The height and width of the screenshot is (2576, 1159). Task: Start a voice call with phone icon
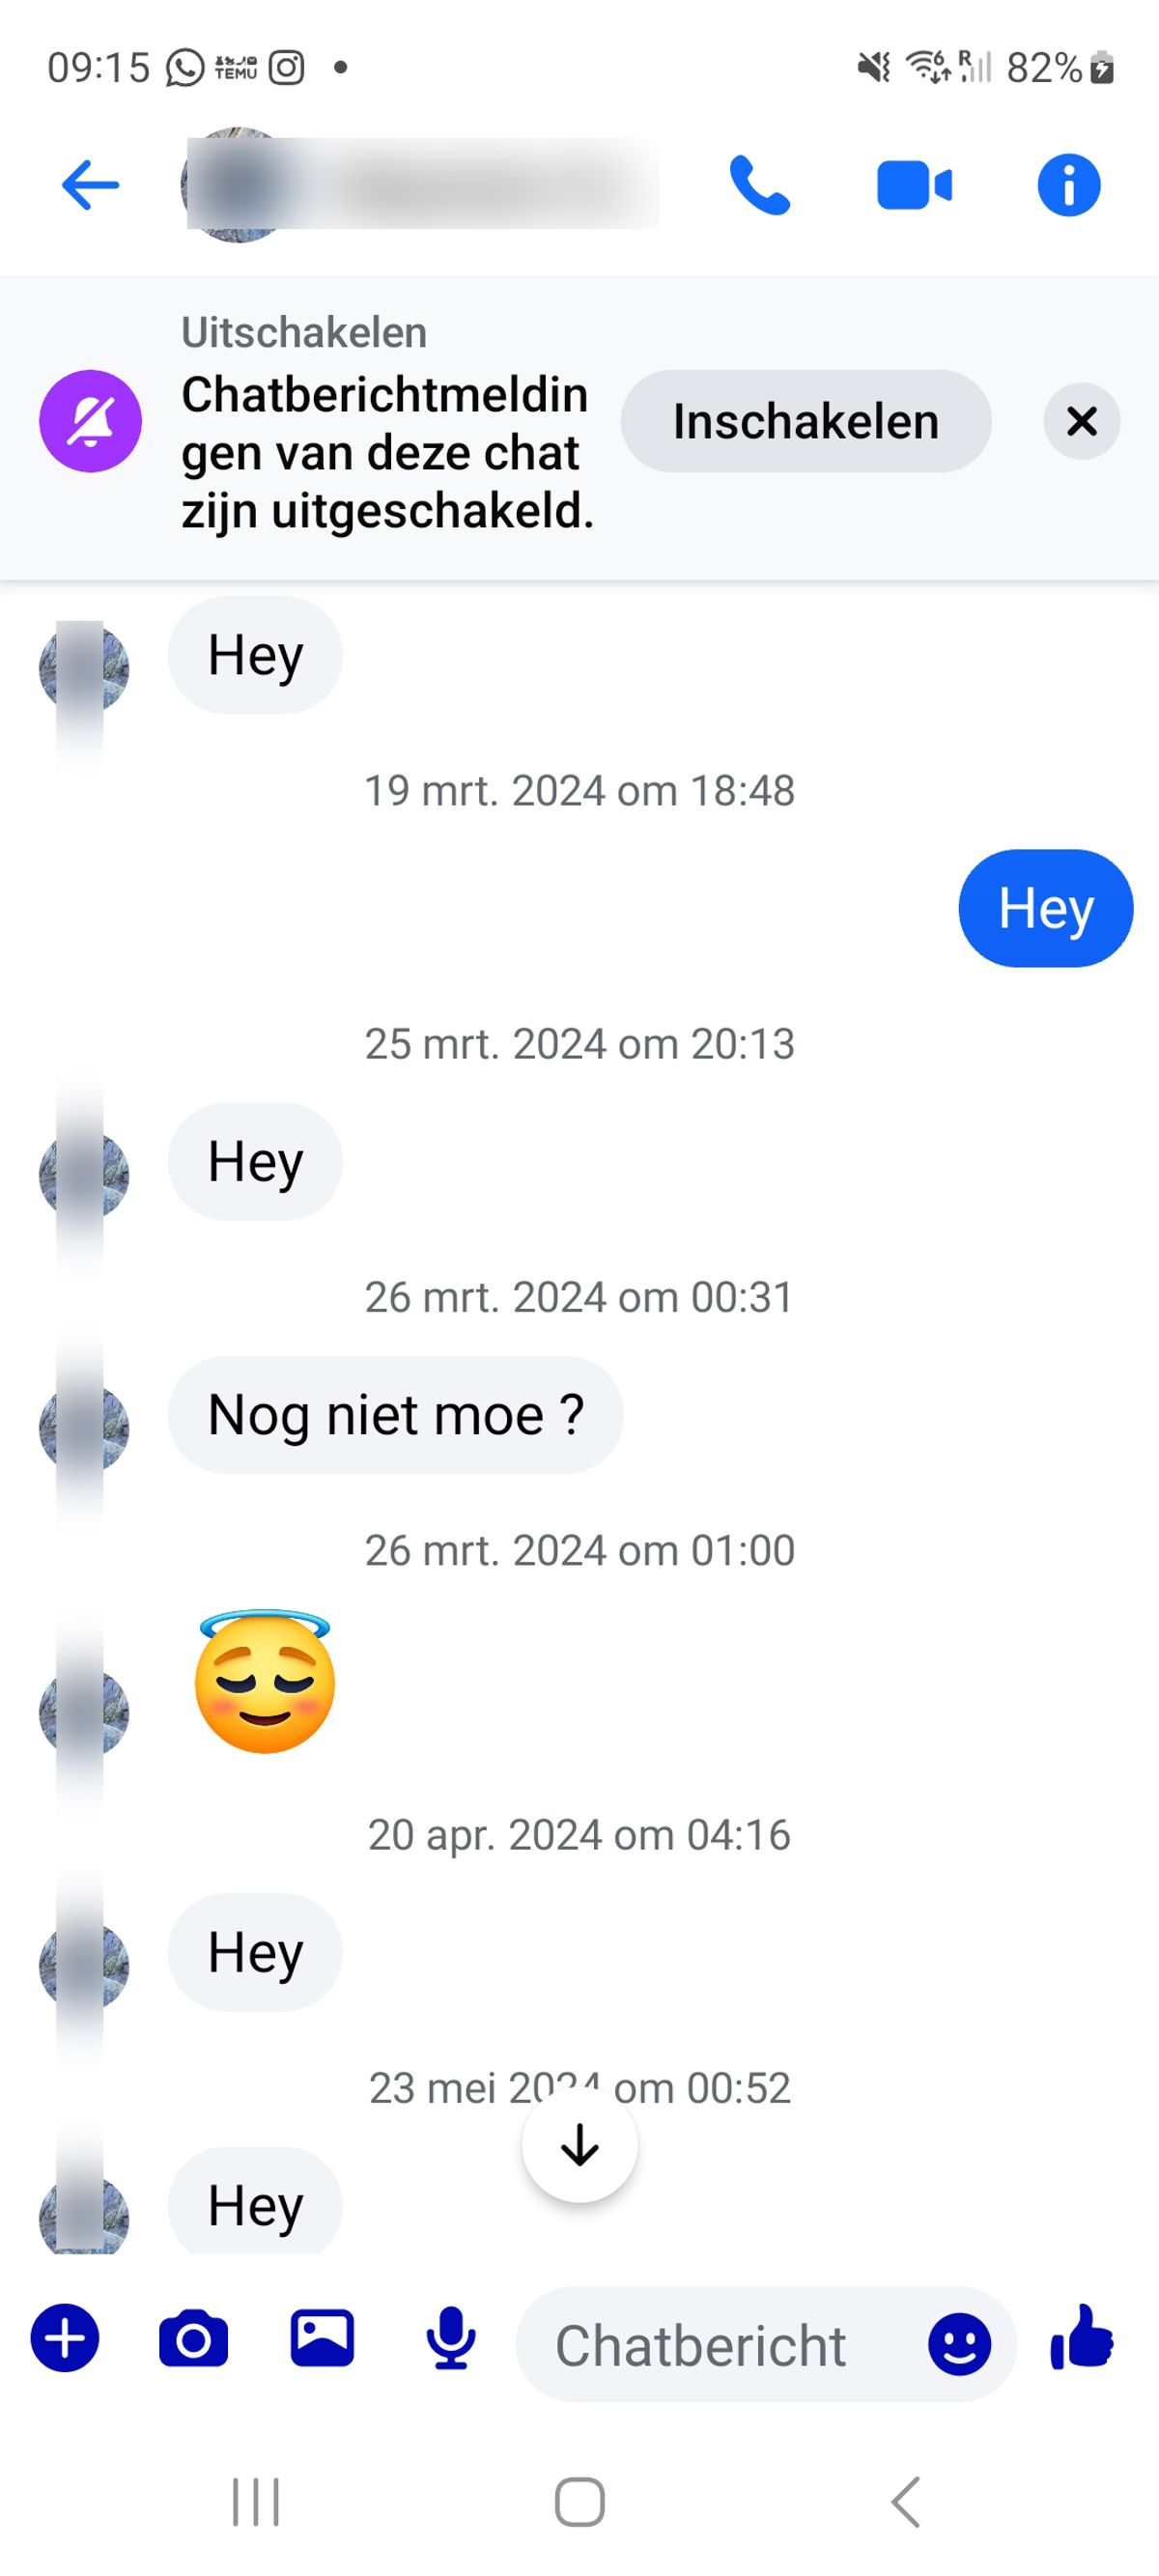pyautogui.click(x=760, y=185)
